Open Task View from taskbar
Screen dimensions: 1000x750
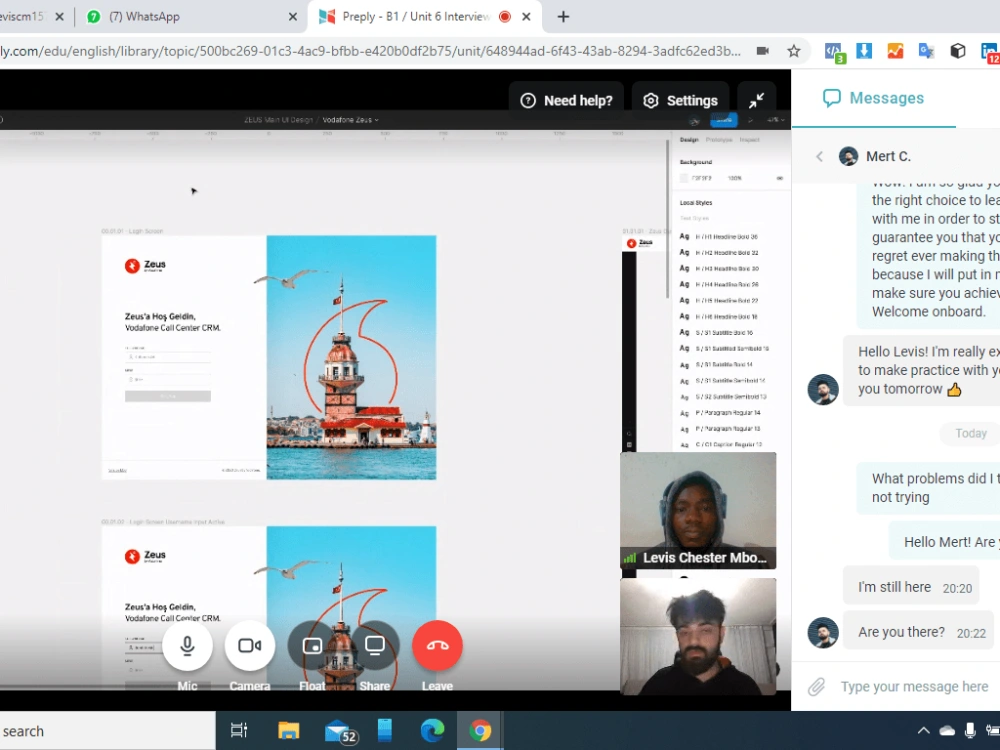coord(239,730)
